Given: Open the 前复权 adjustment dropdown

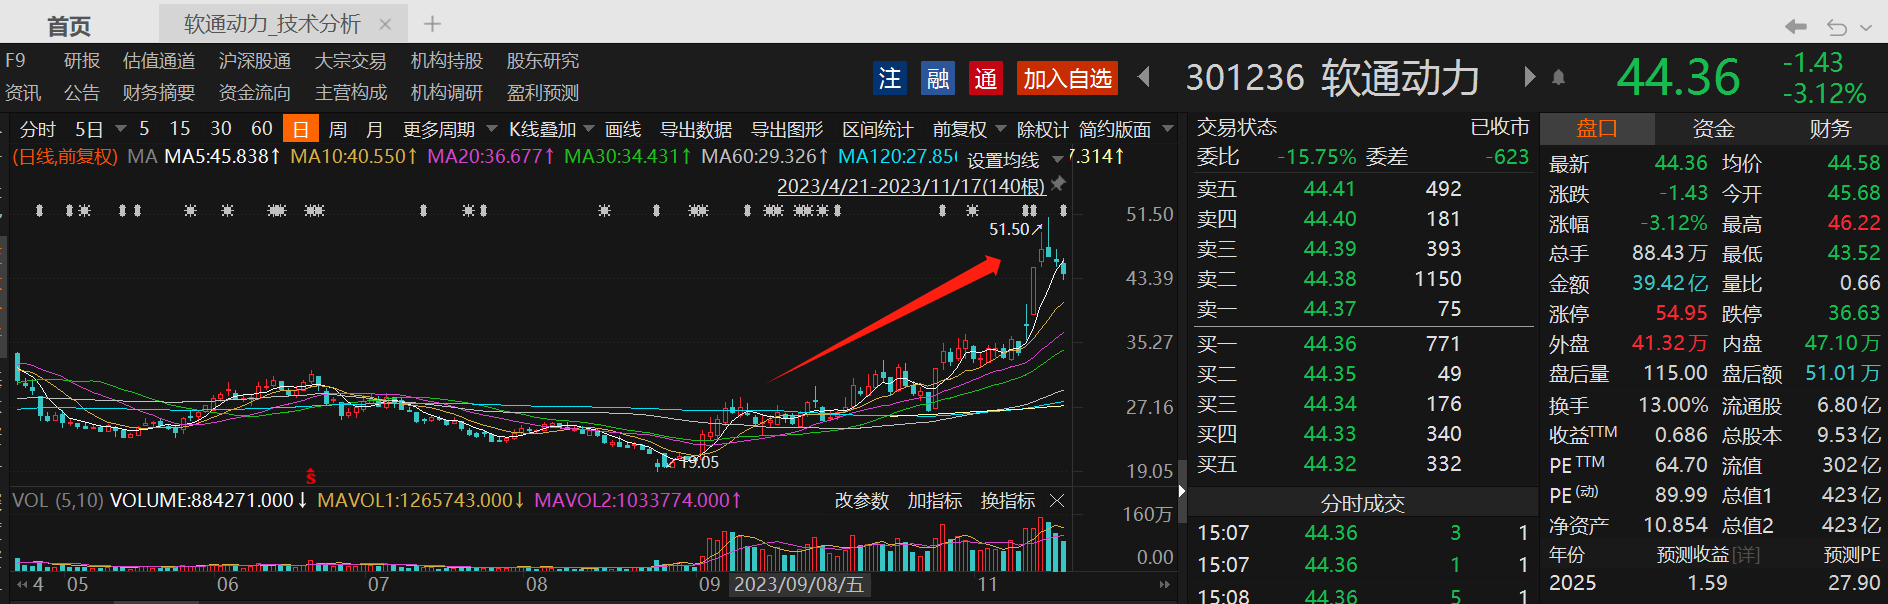Looking at the screenshot, I should 1001,129.
